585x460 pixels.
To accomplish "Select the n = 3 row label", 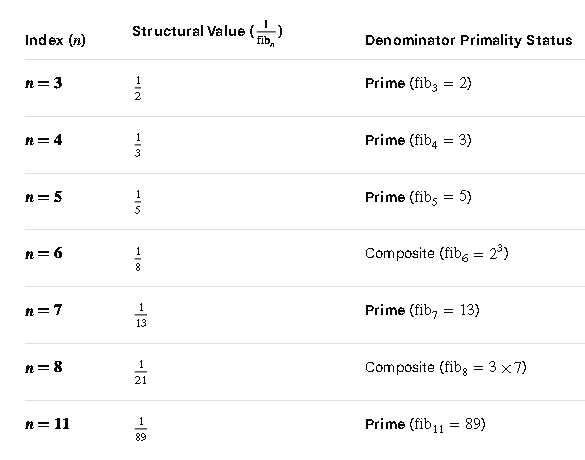I will tap(44, 83).
